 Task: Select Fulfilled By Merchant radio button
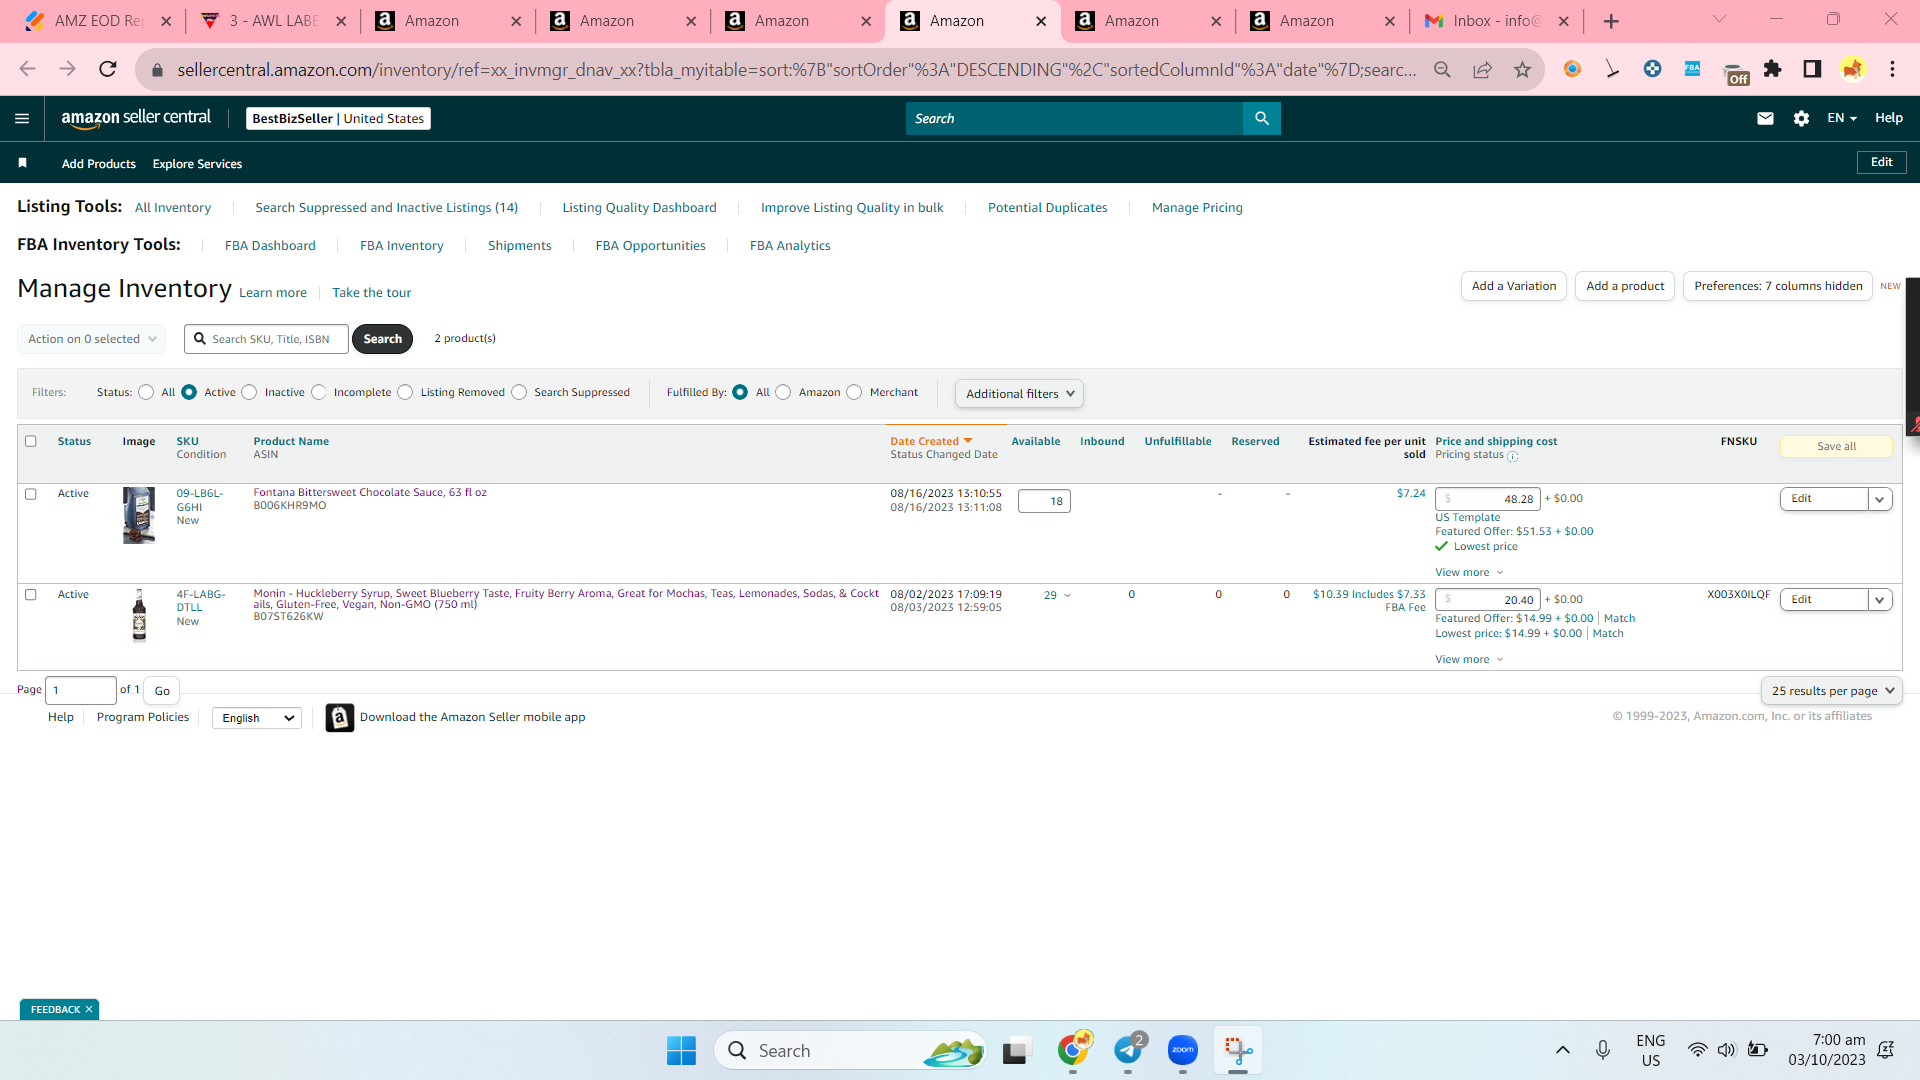click(855, 392)
